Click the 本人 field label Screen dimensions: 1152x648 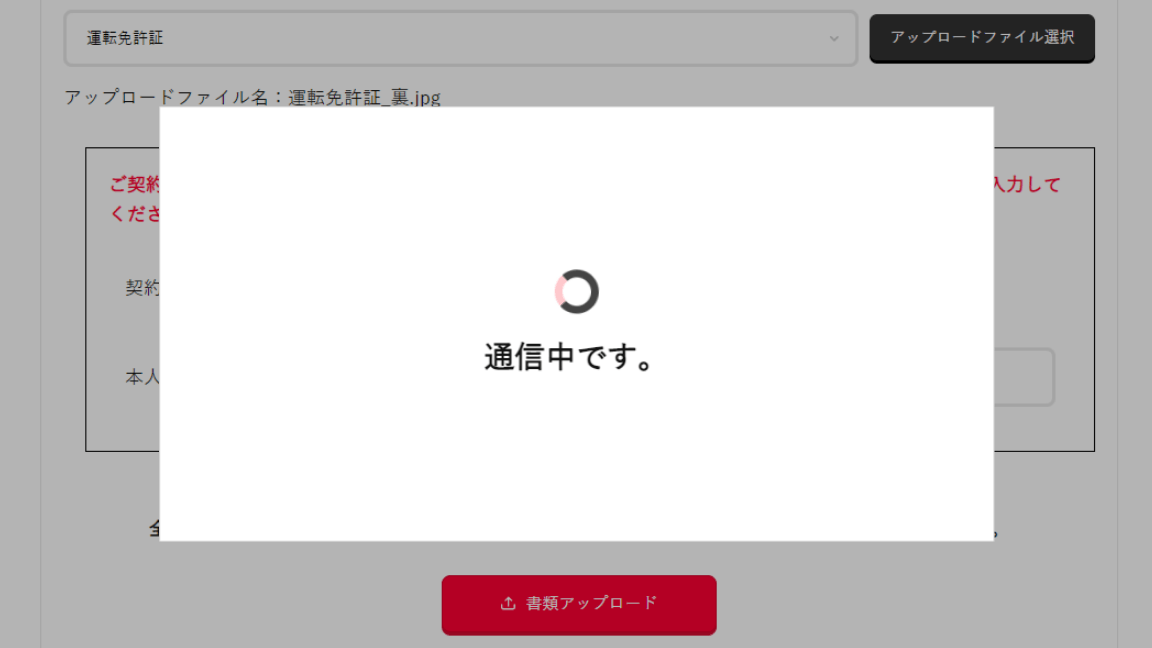tap(142, 378)
